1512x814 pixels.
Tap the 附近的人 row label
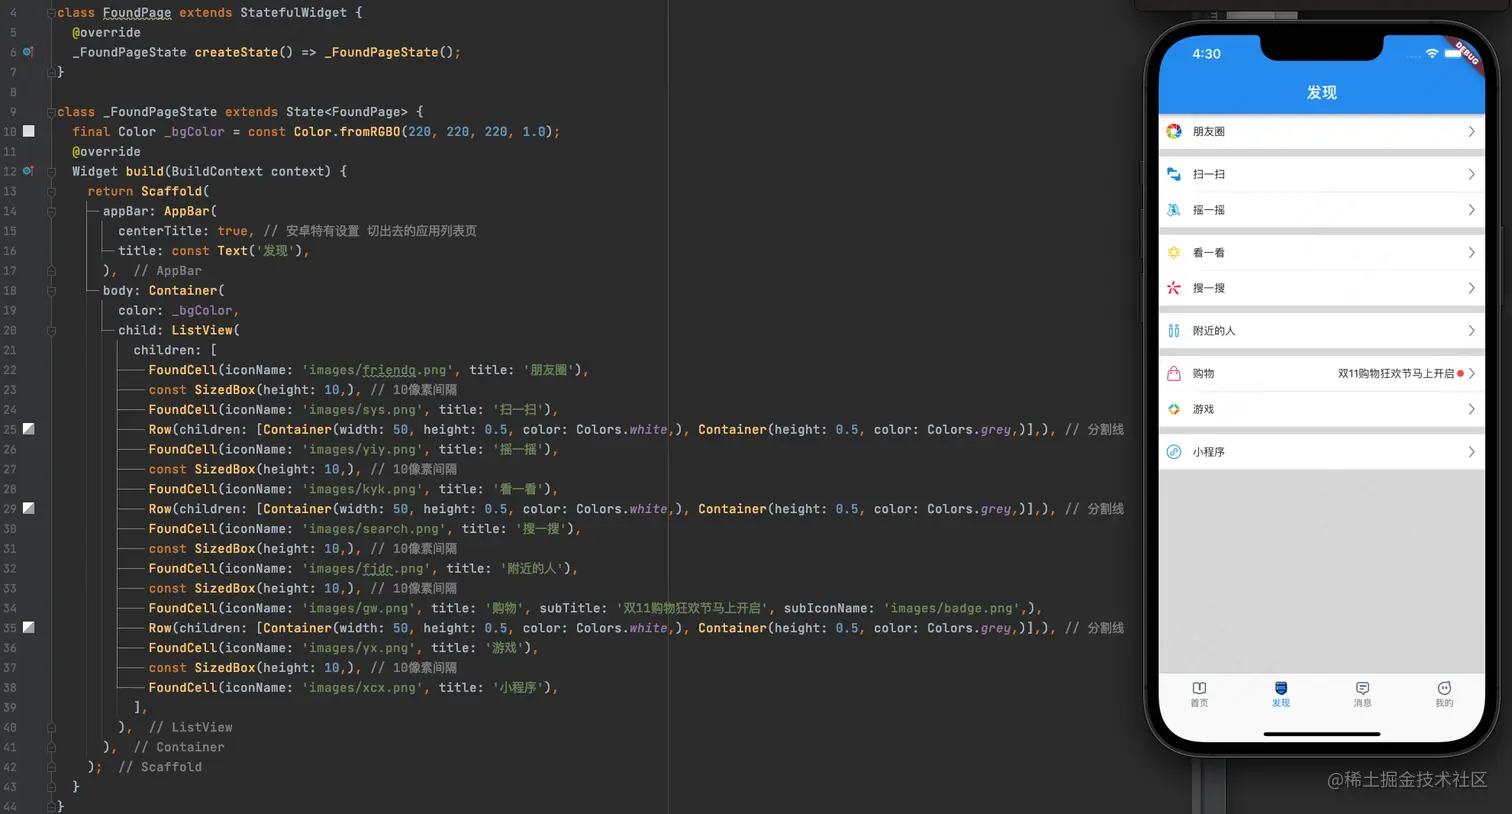point(1214,331)
